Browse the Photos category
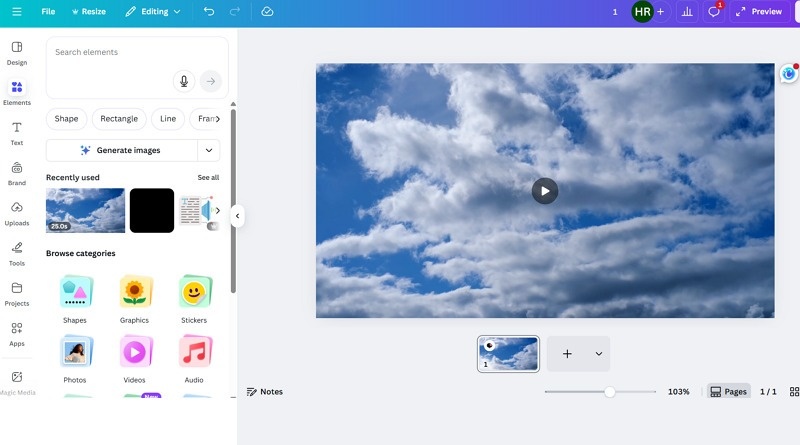Viewport: 800px width, 445px height. pos(75,359)
